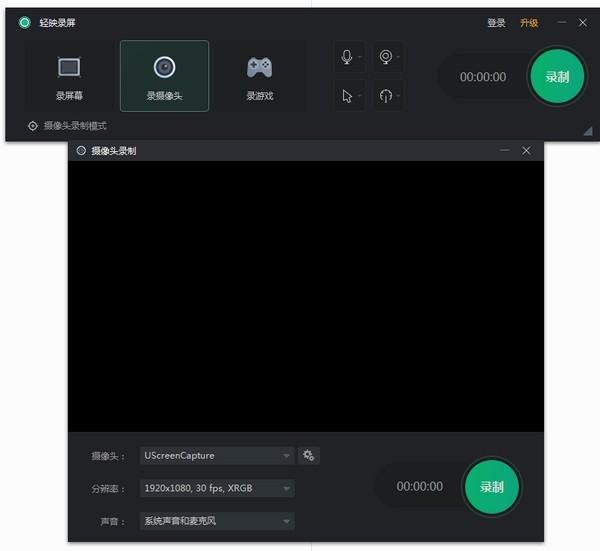Toggle the webcam overlay icon

(x=385, y=57)
